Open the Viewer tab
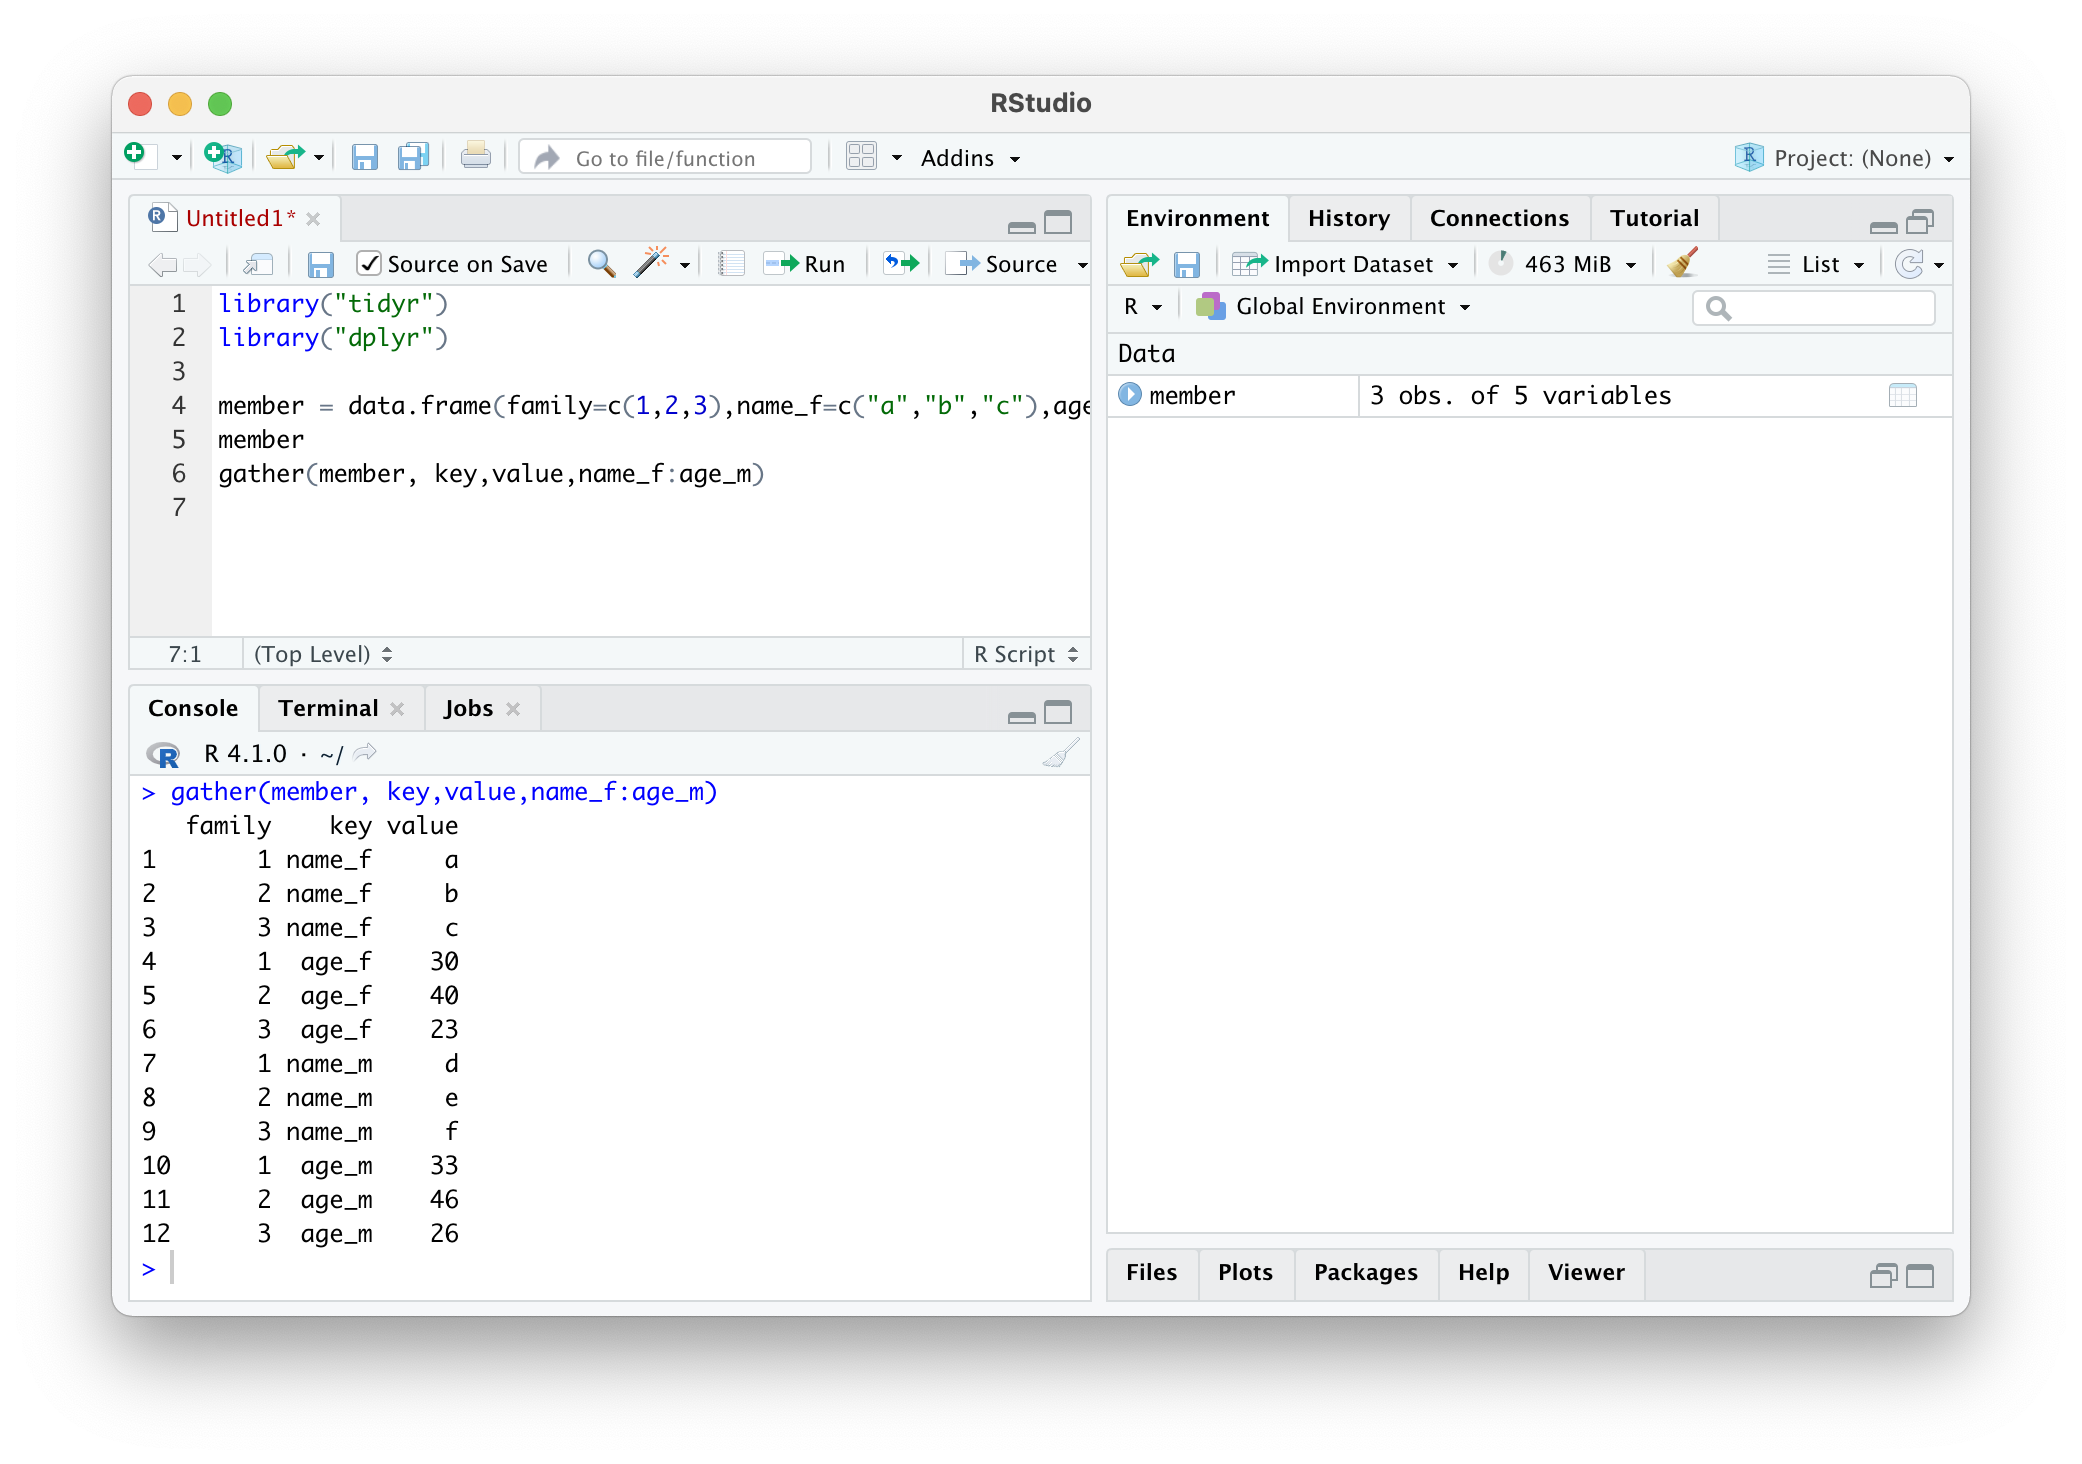2082x1464 pixels. [1586, 1272]
